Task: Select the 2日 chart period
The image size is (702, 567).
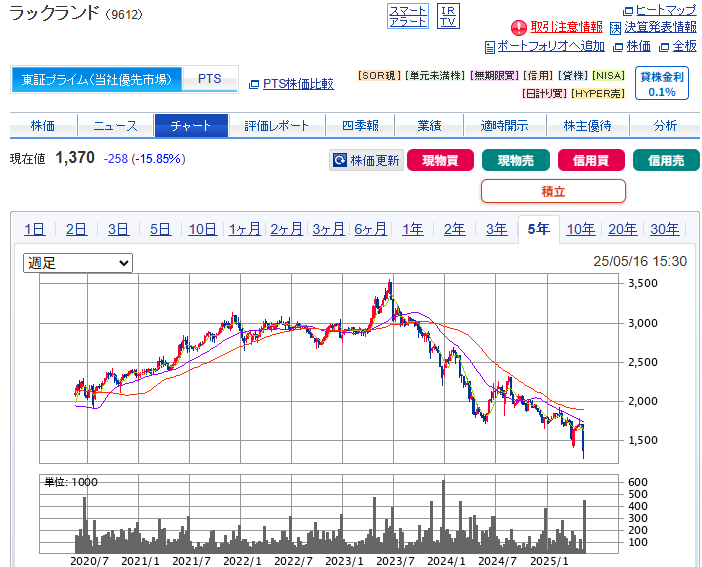Action: pyautogui.click(x=76, y=229)
